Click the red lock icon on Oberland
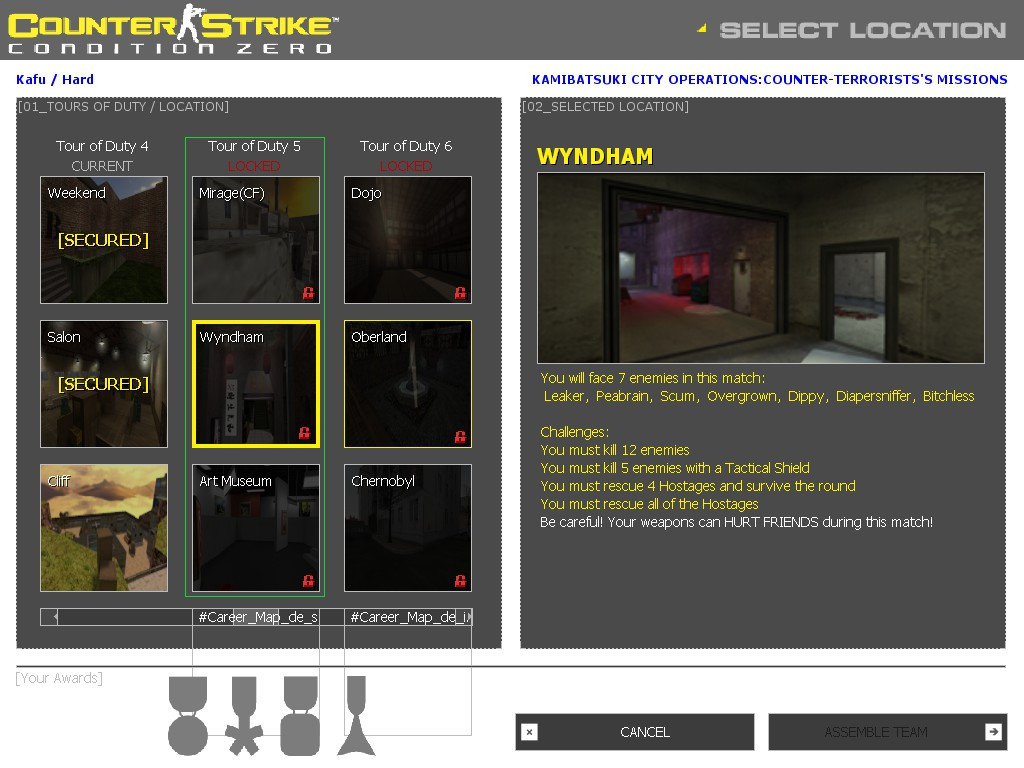 click(x=460, y=436)
